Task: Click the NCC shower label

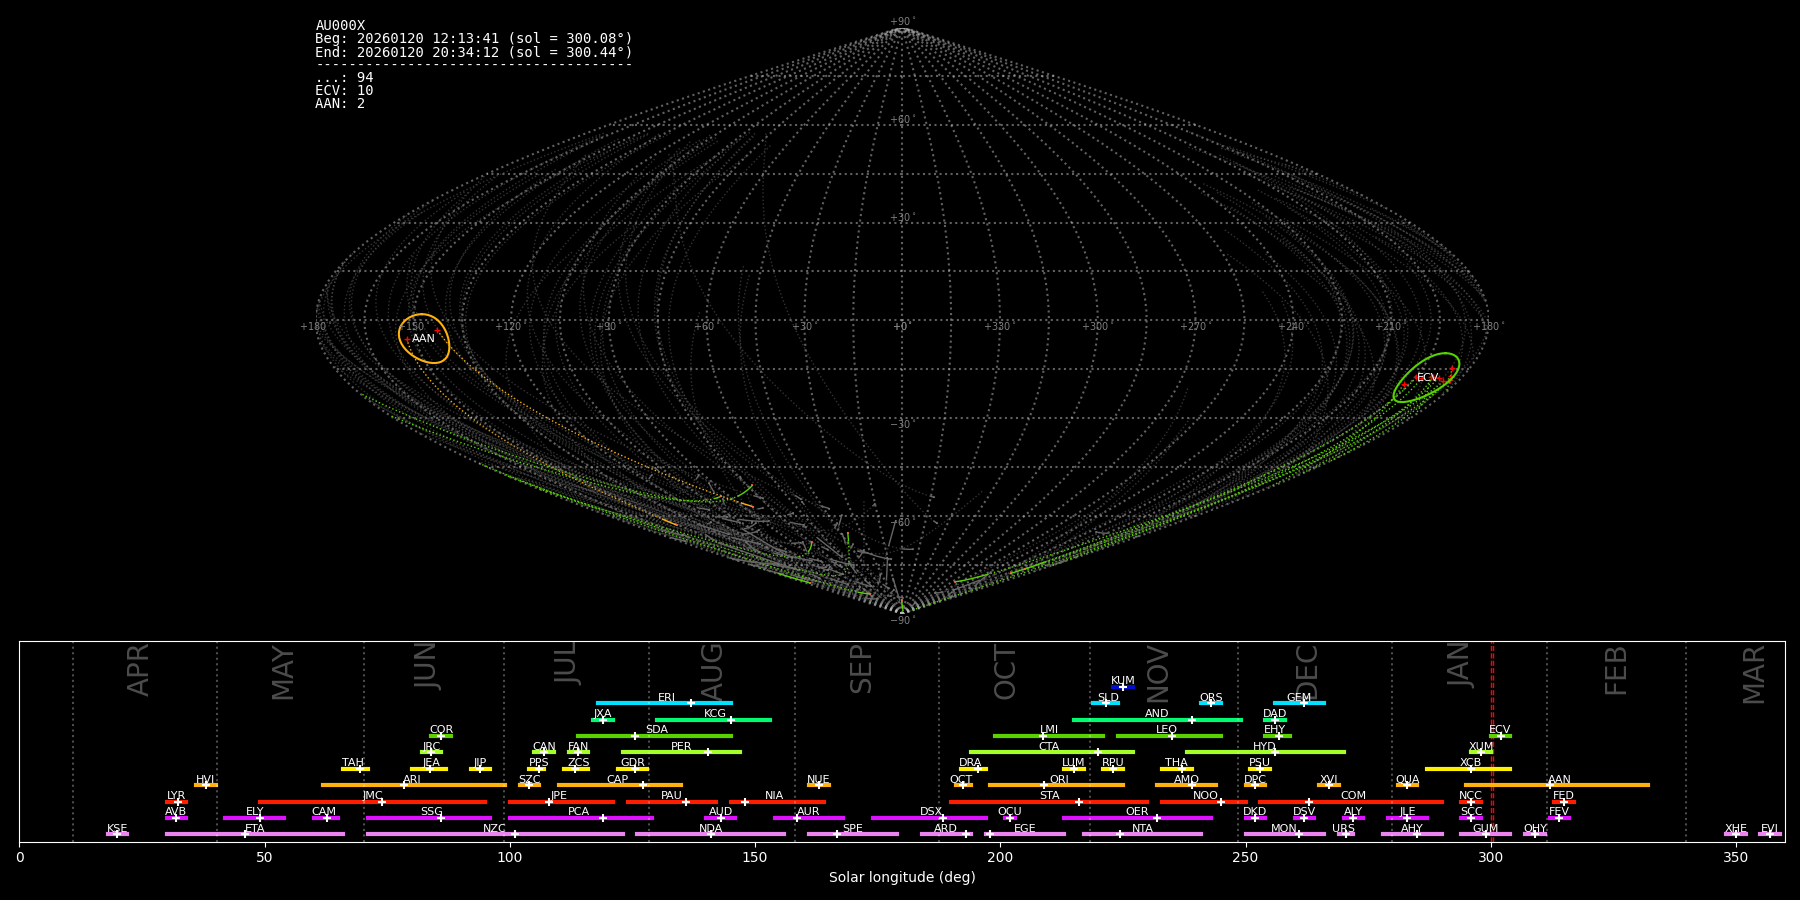Action: 1470,796
